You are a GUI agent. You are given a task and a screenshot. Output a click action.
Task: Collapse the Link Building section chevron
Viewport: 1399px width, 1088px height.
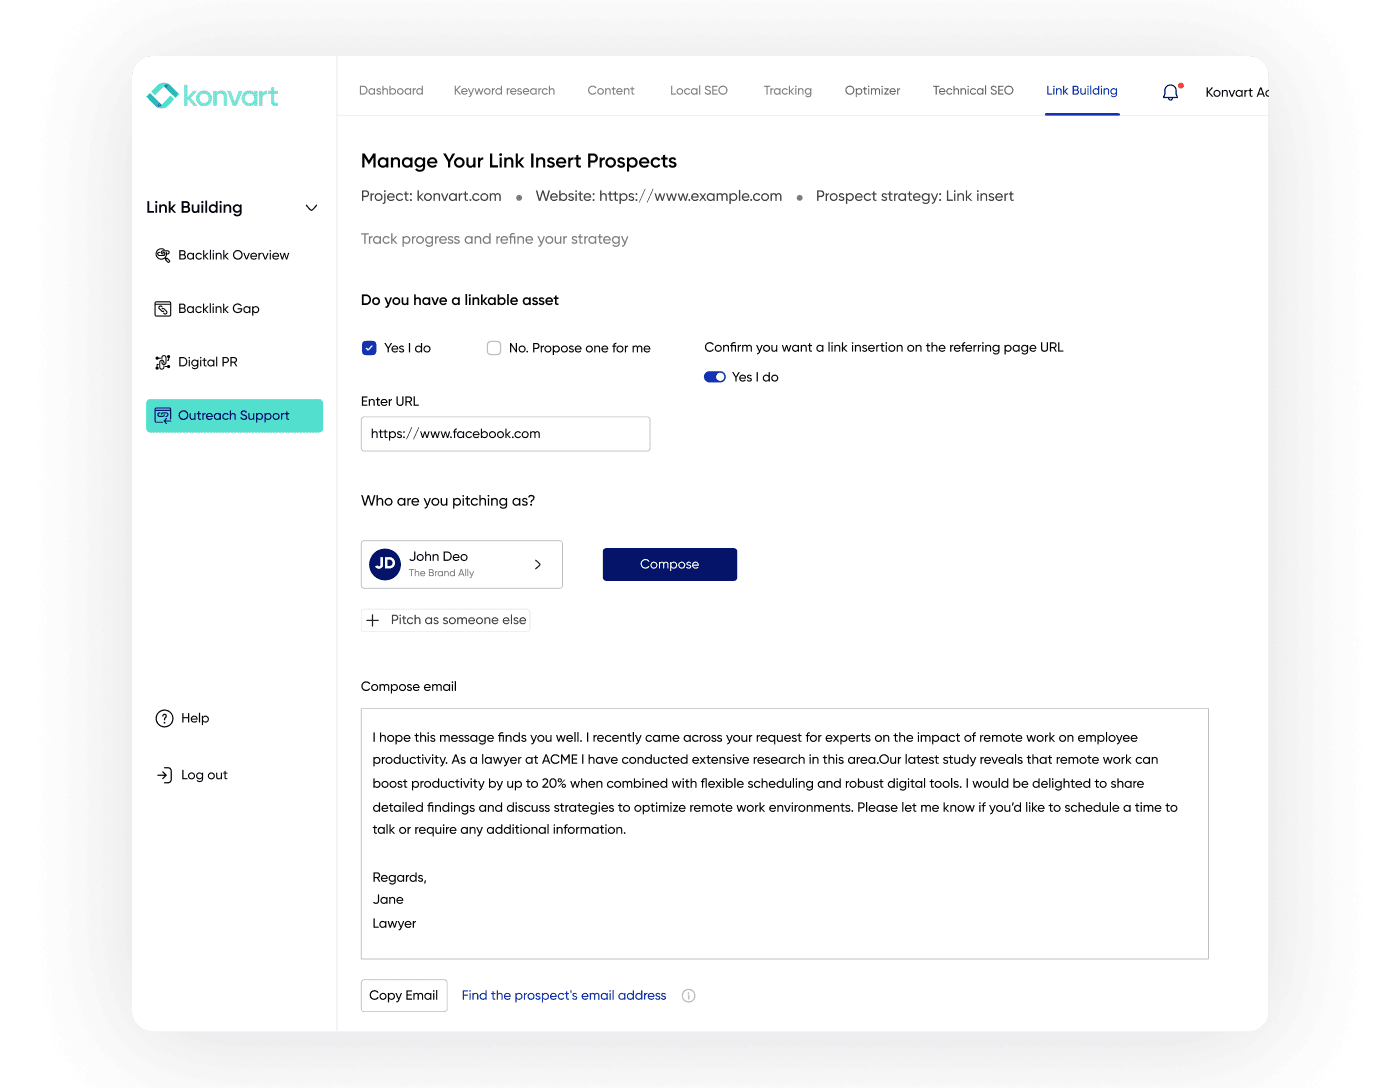point(311,207)
